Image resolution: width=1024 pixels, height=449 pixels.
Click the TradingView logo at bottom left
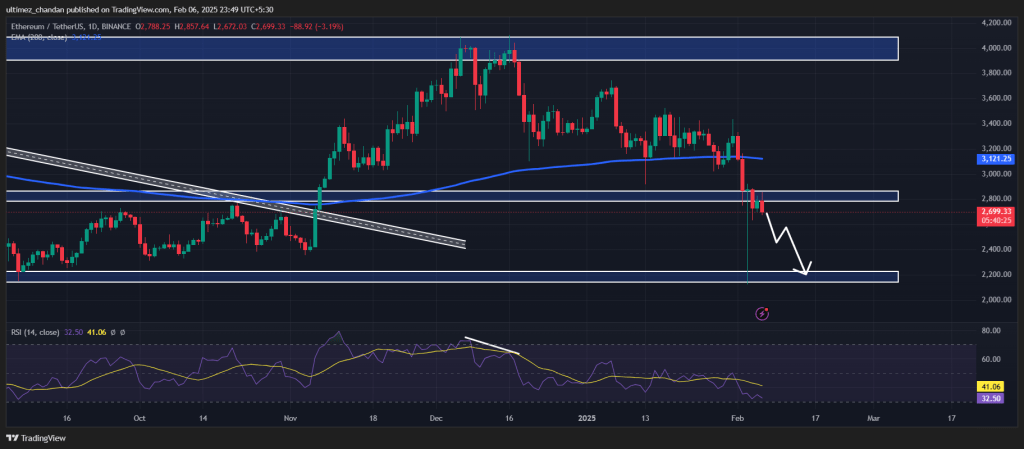(x=36, y=438)
